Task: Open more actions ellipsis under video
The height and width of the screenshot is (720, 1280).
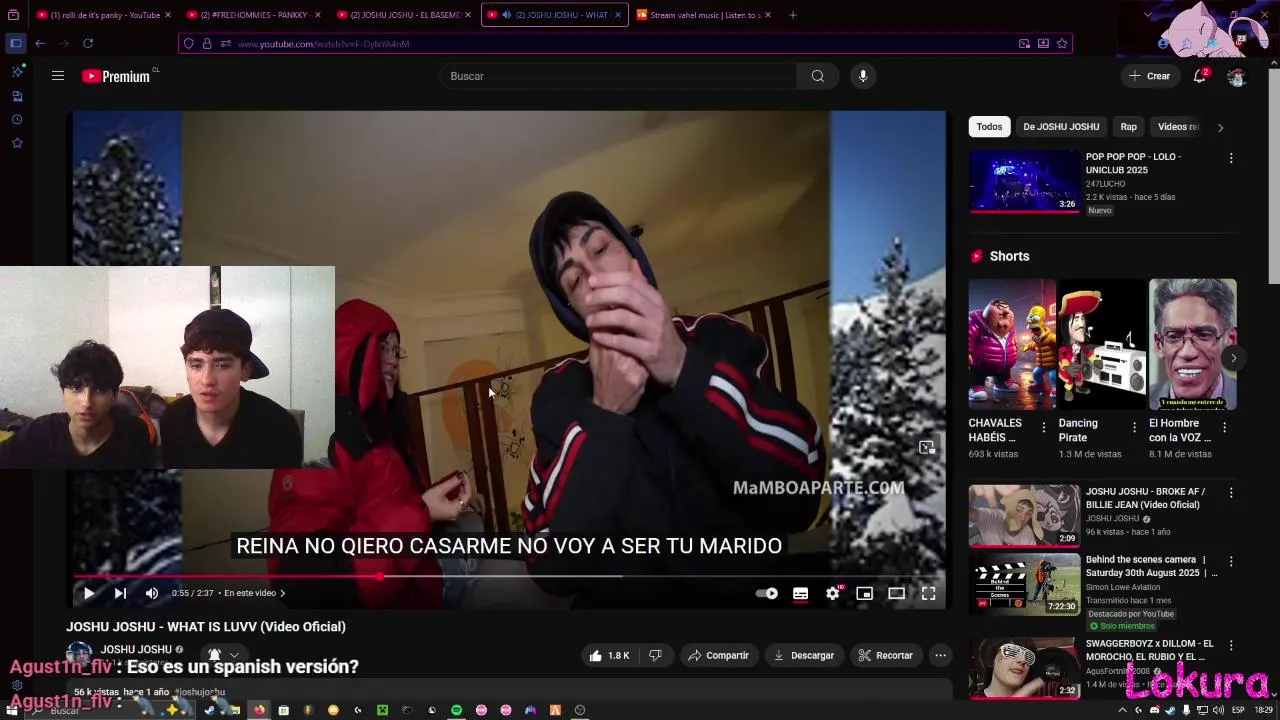Action: click(x=940, y=655)
